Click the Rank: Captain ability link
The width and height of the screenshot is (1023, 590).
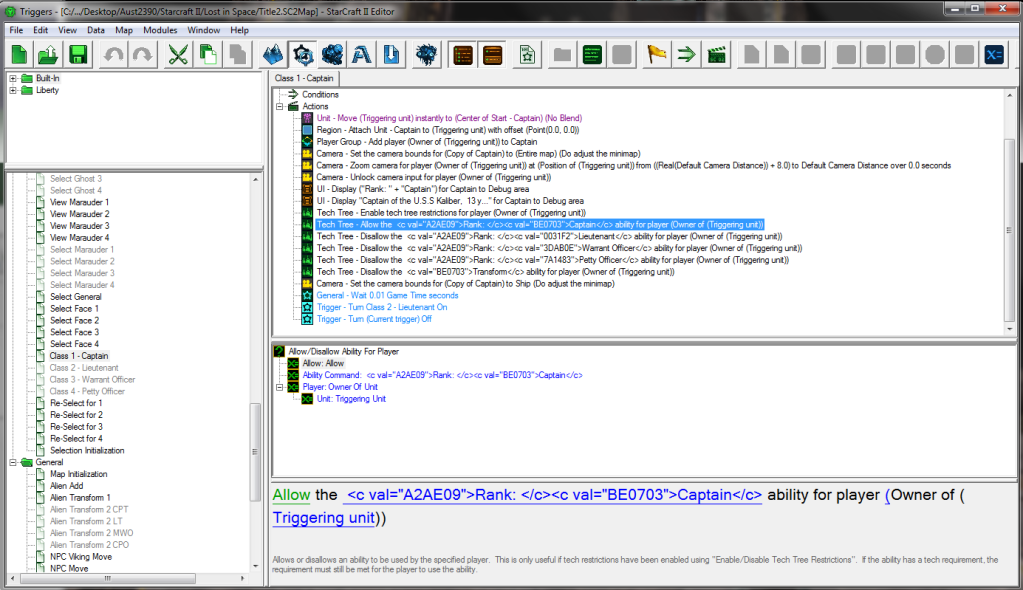(x=554, y=495)
